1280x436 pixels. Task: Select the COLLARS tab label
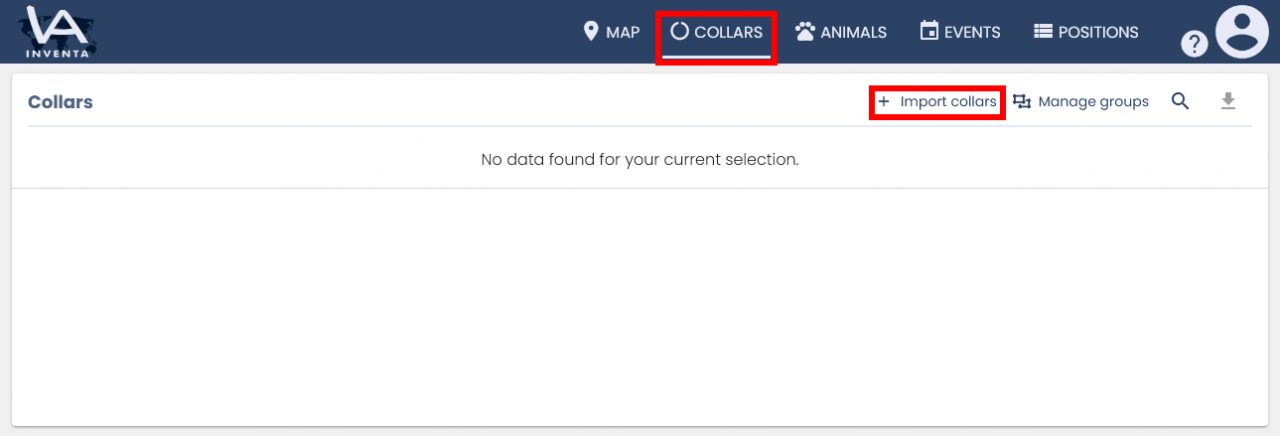click(x=728, y=32)
